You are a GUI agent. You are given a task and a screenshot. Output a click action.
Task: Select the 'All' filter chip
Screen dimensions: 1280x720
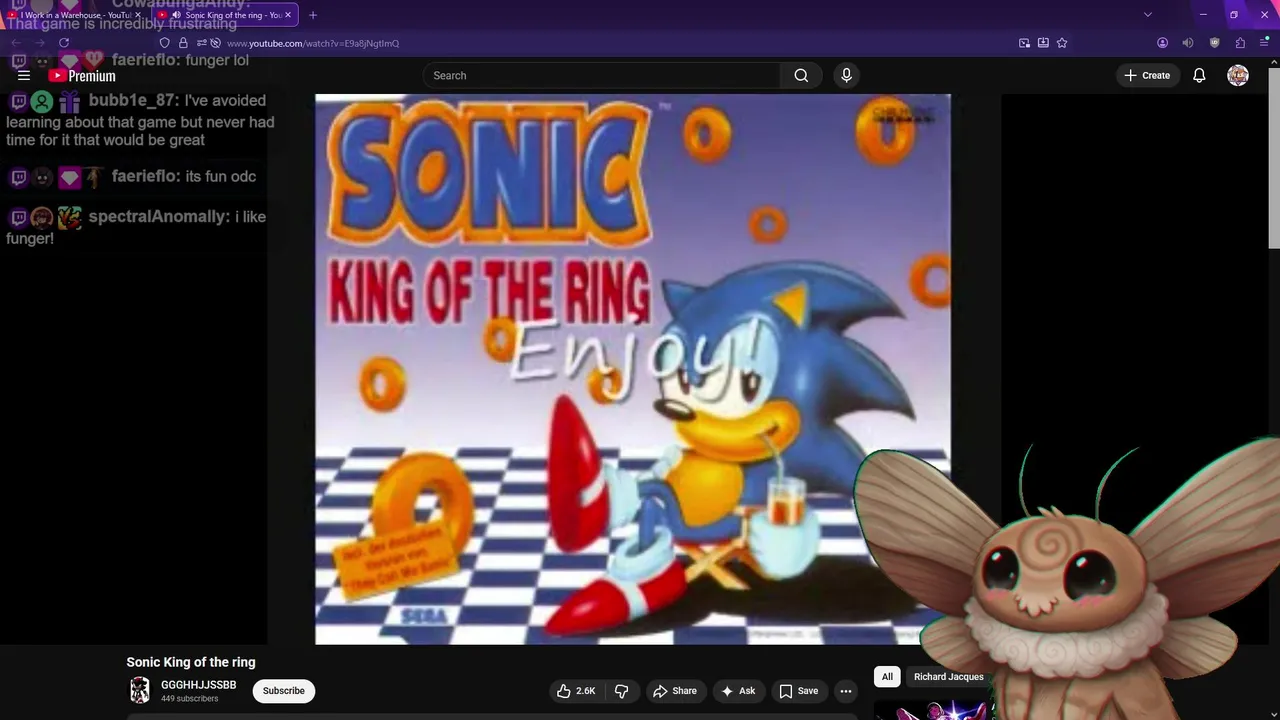click(887, 677)
